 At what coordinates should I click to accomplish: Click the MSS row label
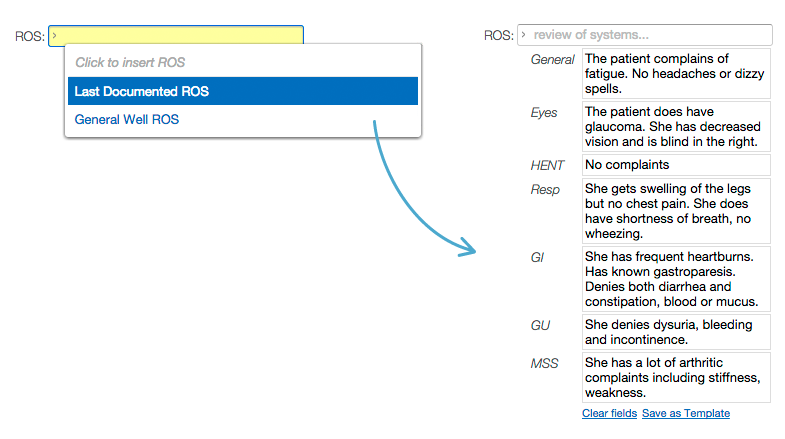pyautogui.click(x=544, y=363)
